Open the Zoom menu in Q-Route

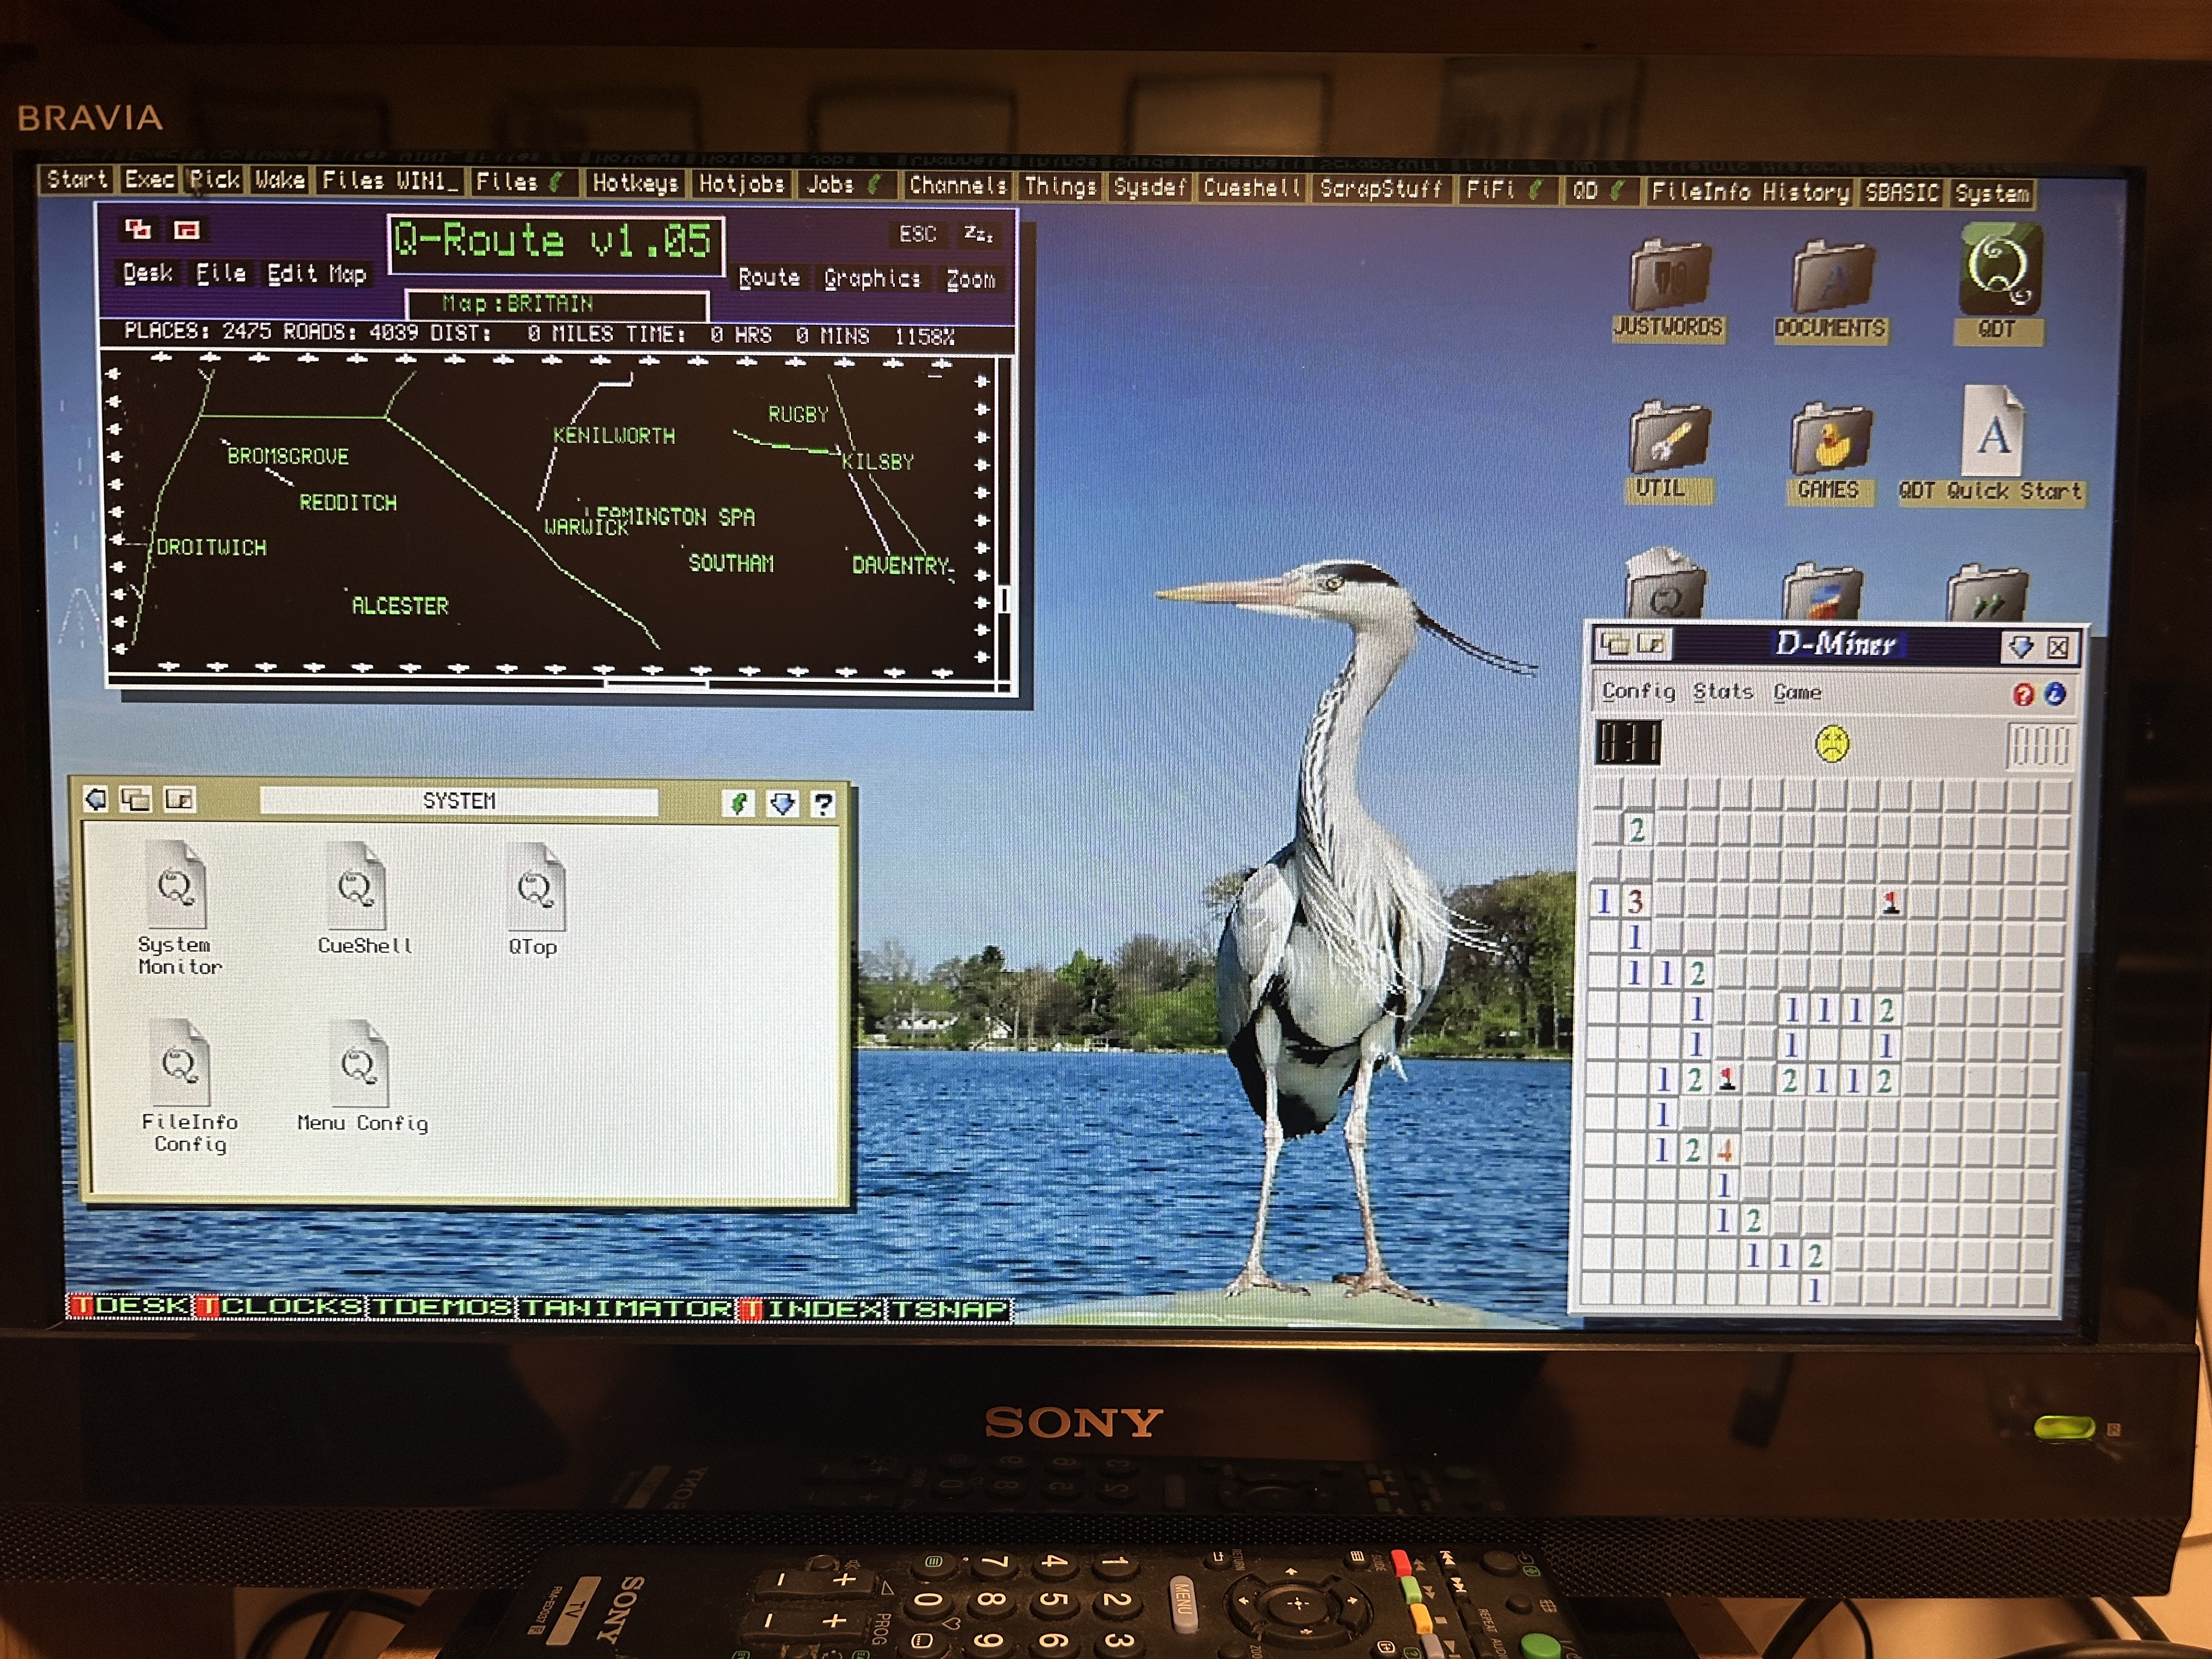971,280
